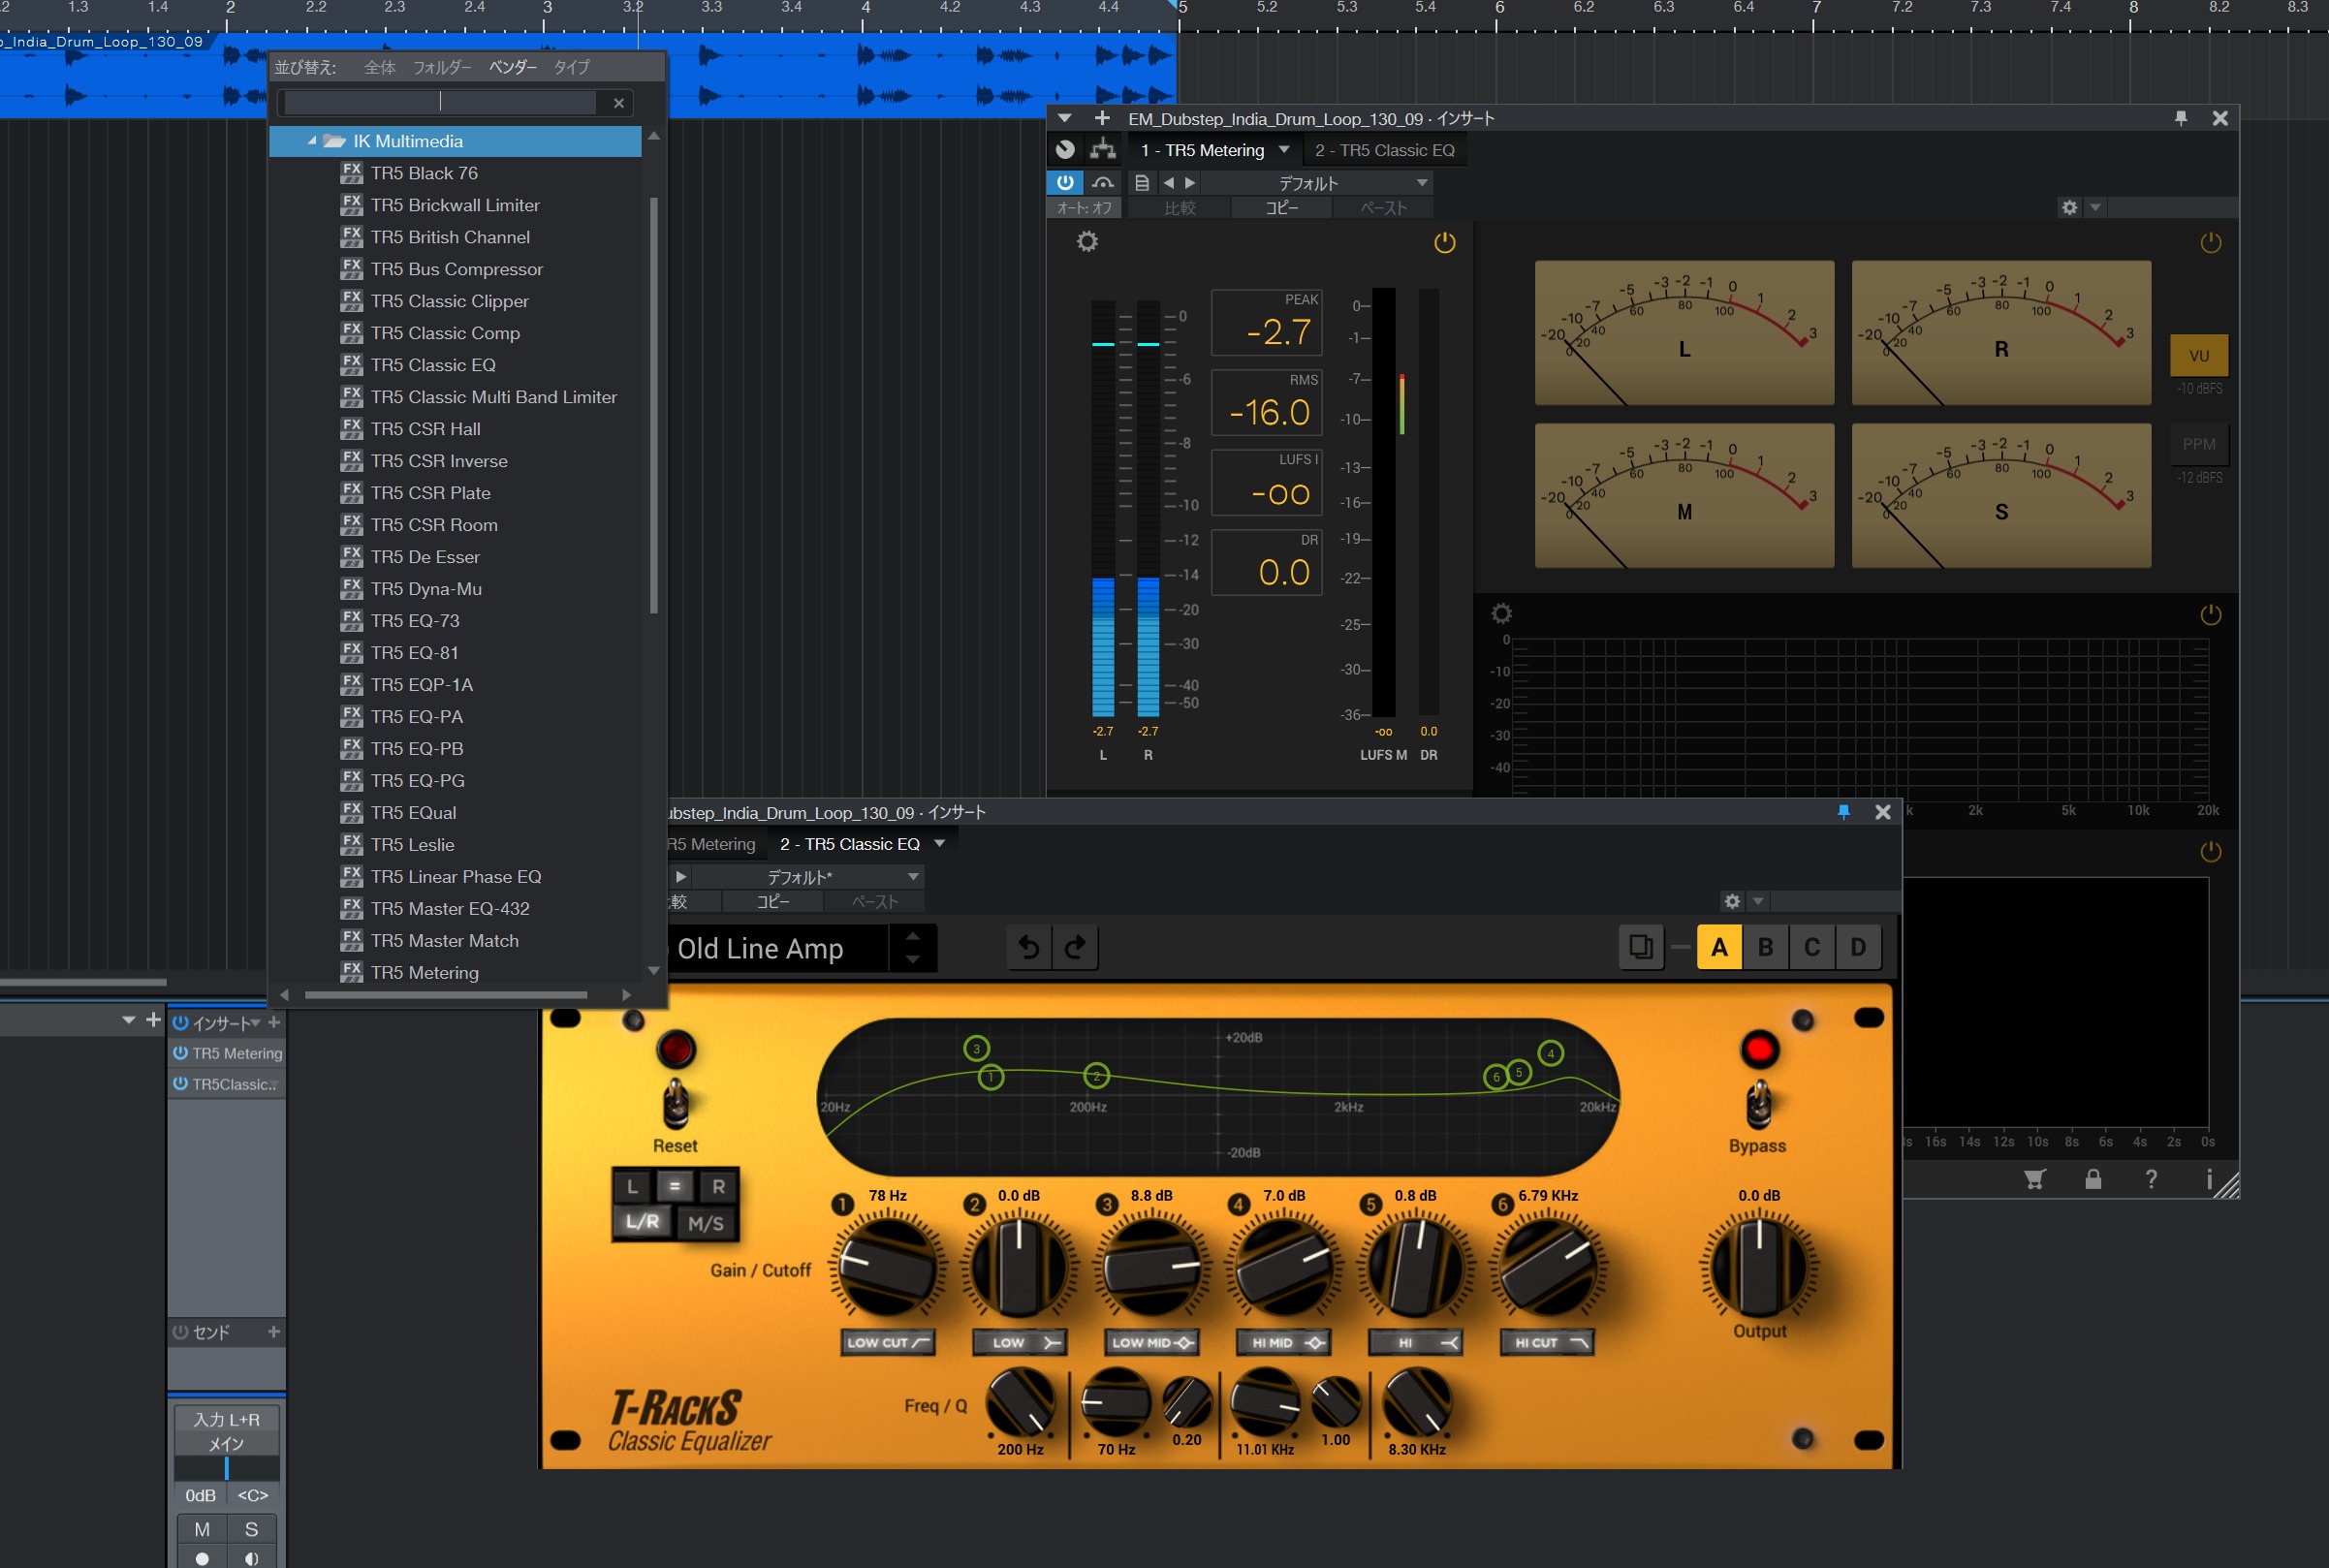
Task: Click the redo arrow in Classic EQ
Action: [x=1075, y=947]
